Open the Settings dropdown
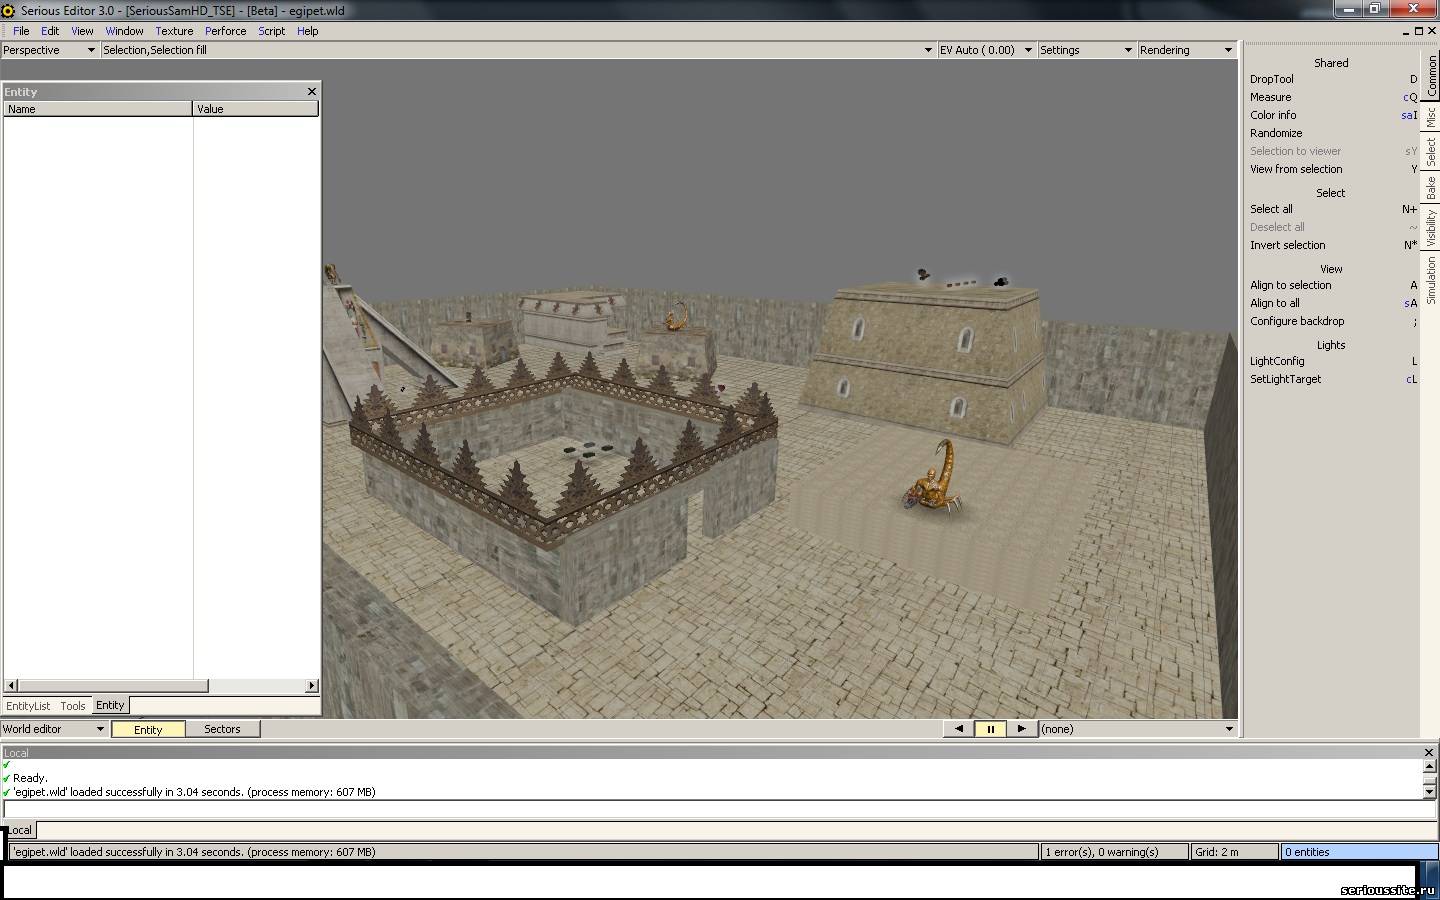This screenshot has width=1440, height=900. [1086, 50]
